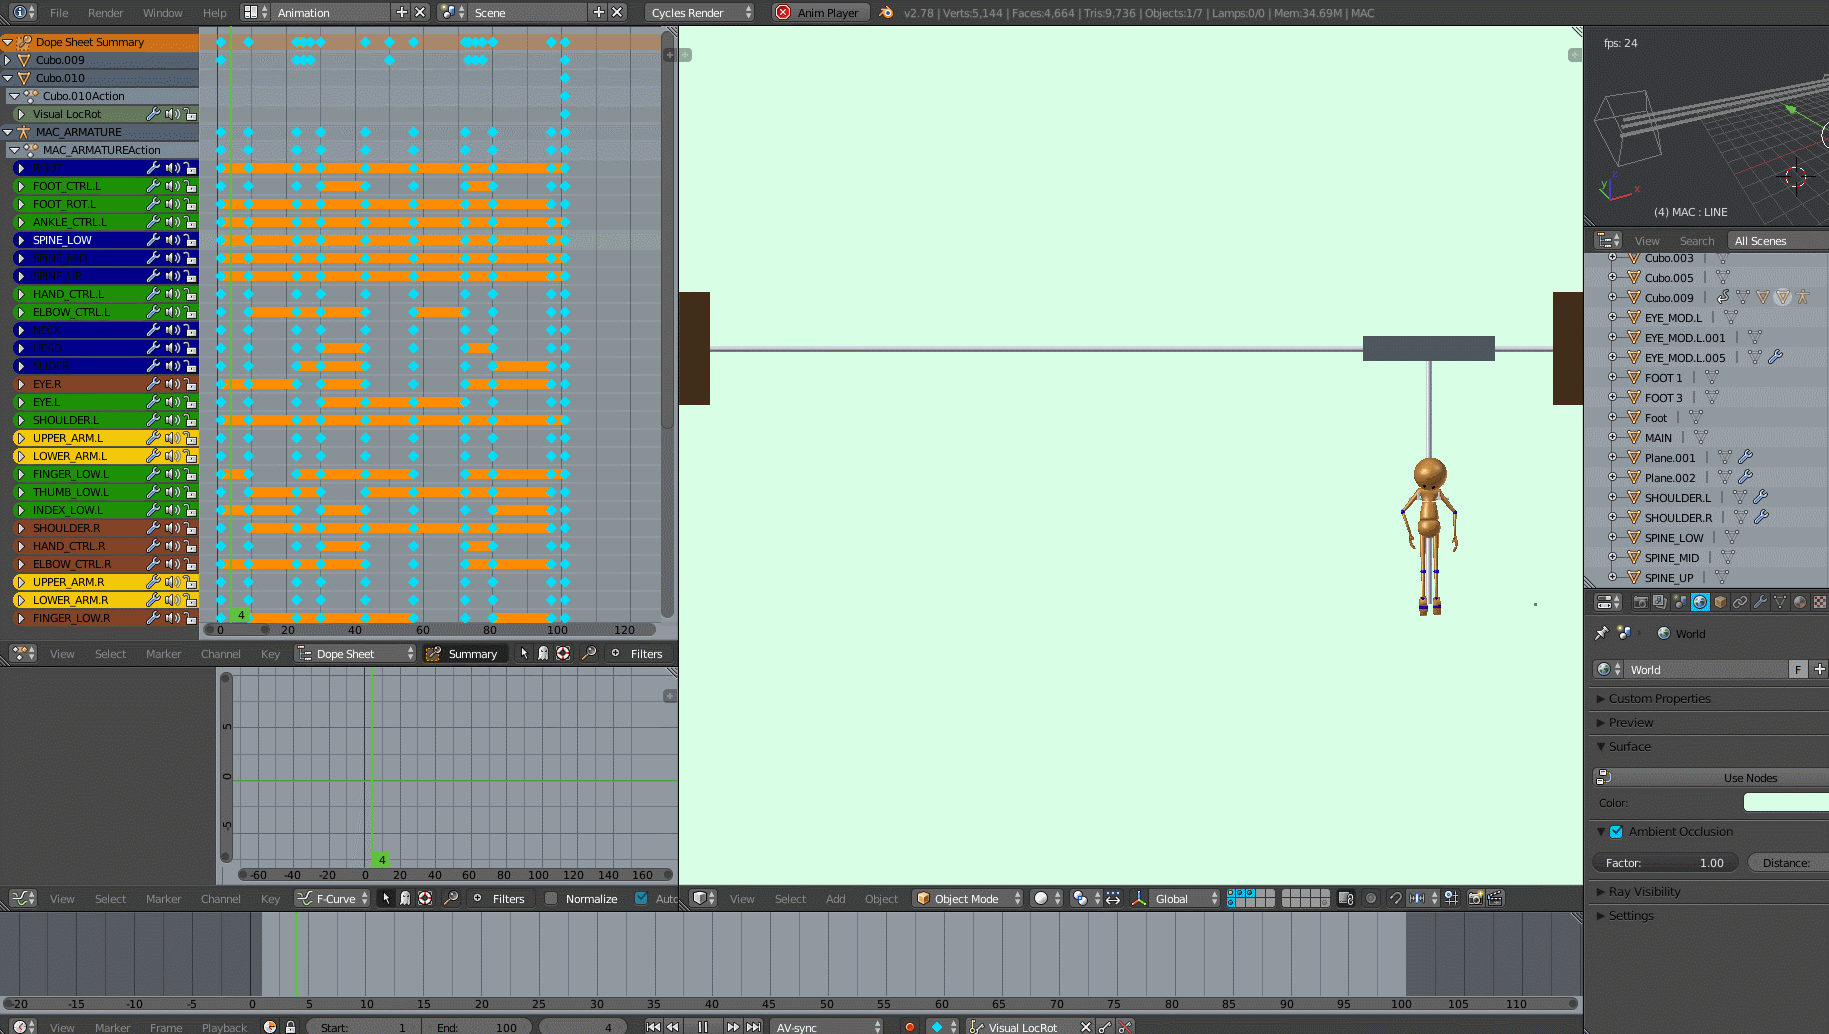Open the Render menu in top bar

(105, 13)
